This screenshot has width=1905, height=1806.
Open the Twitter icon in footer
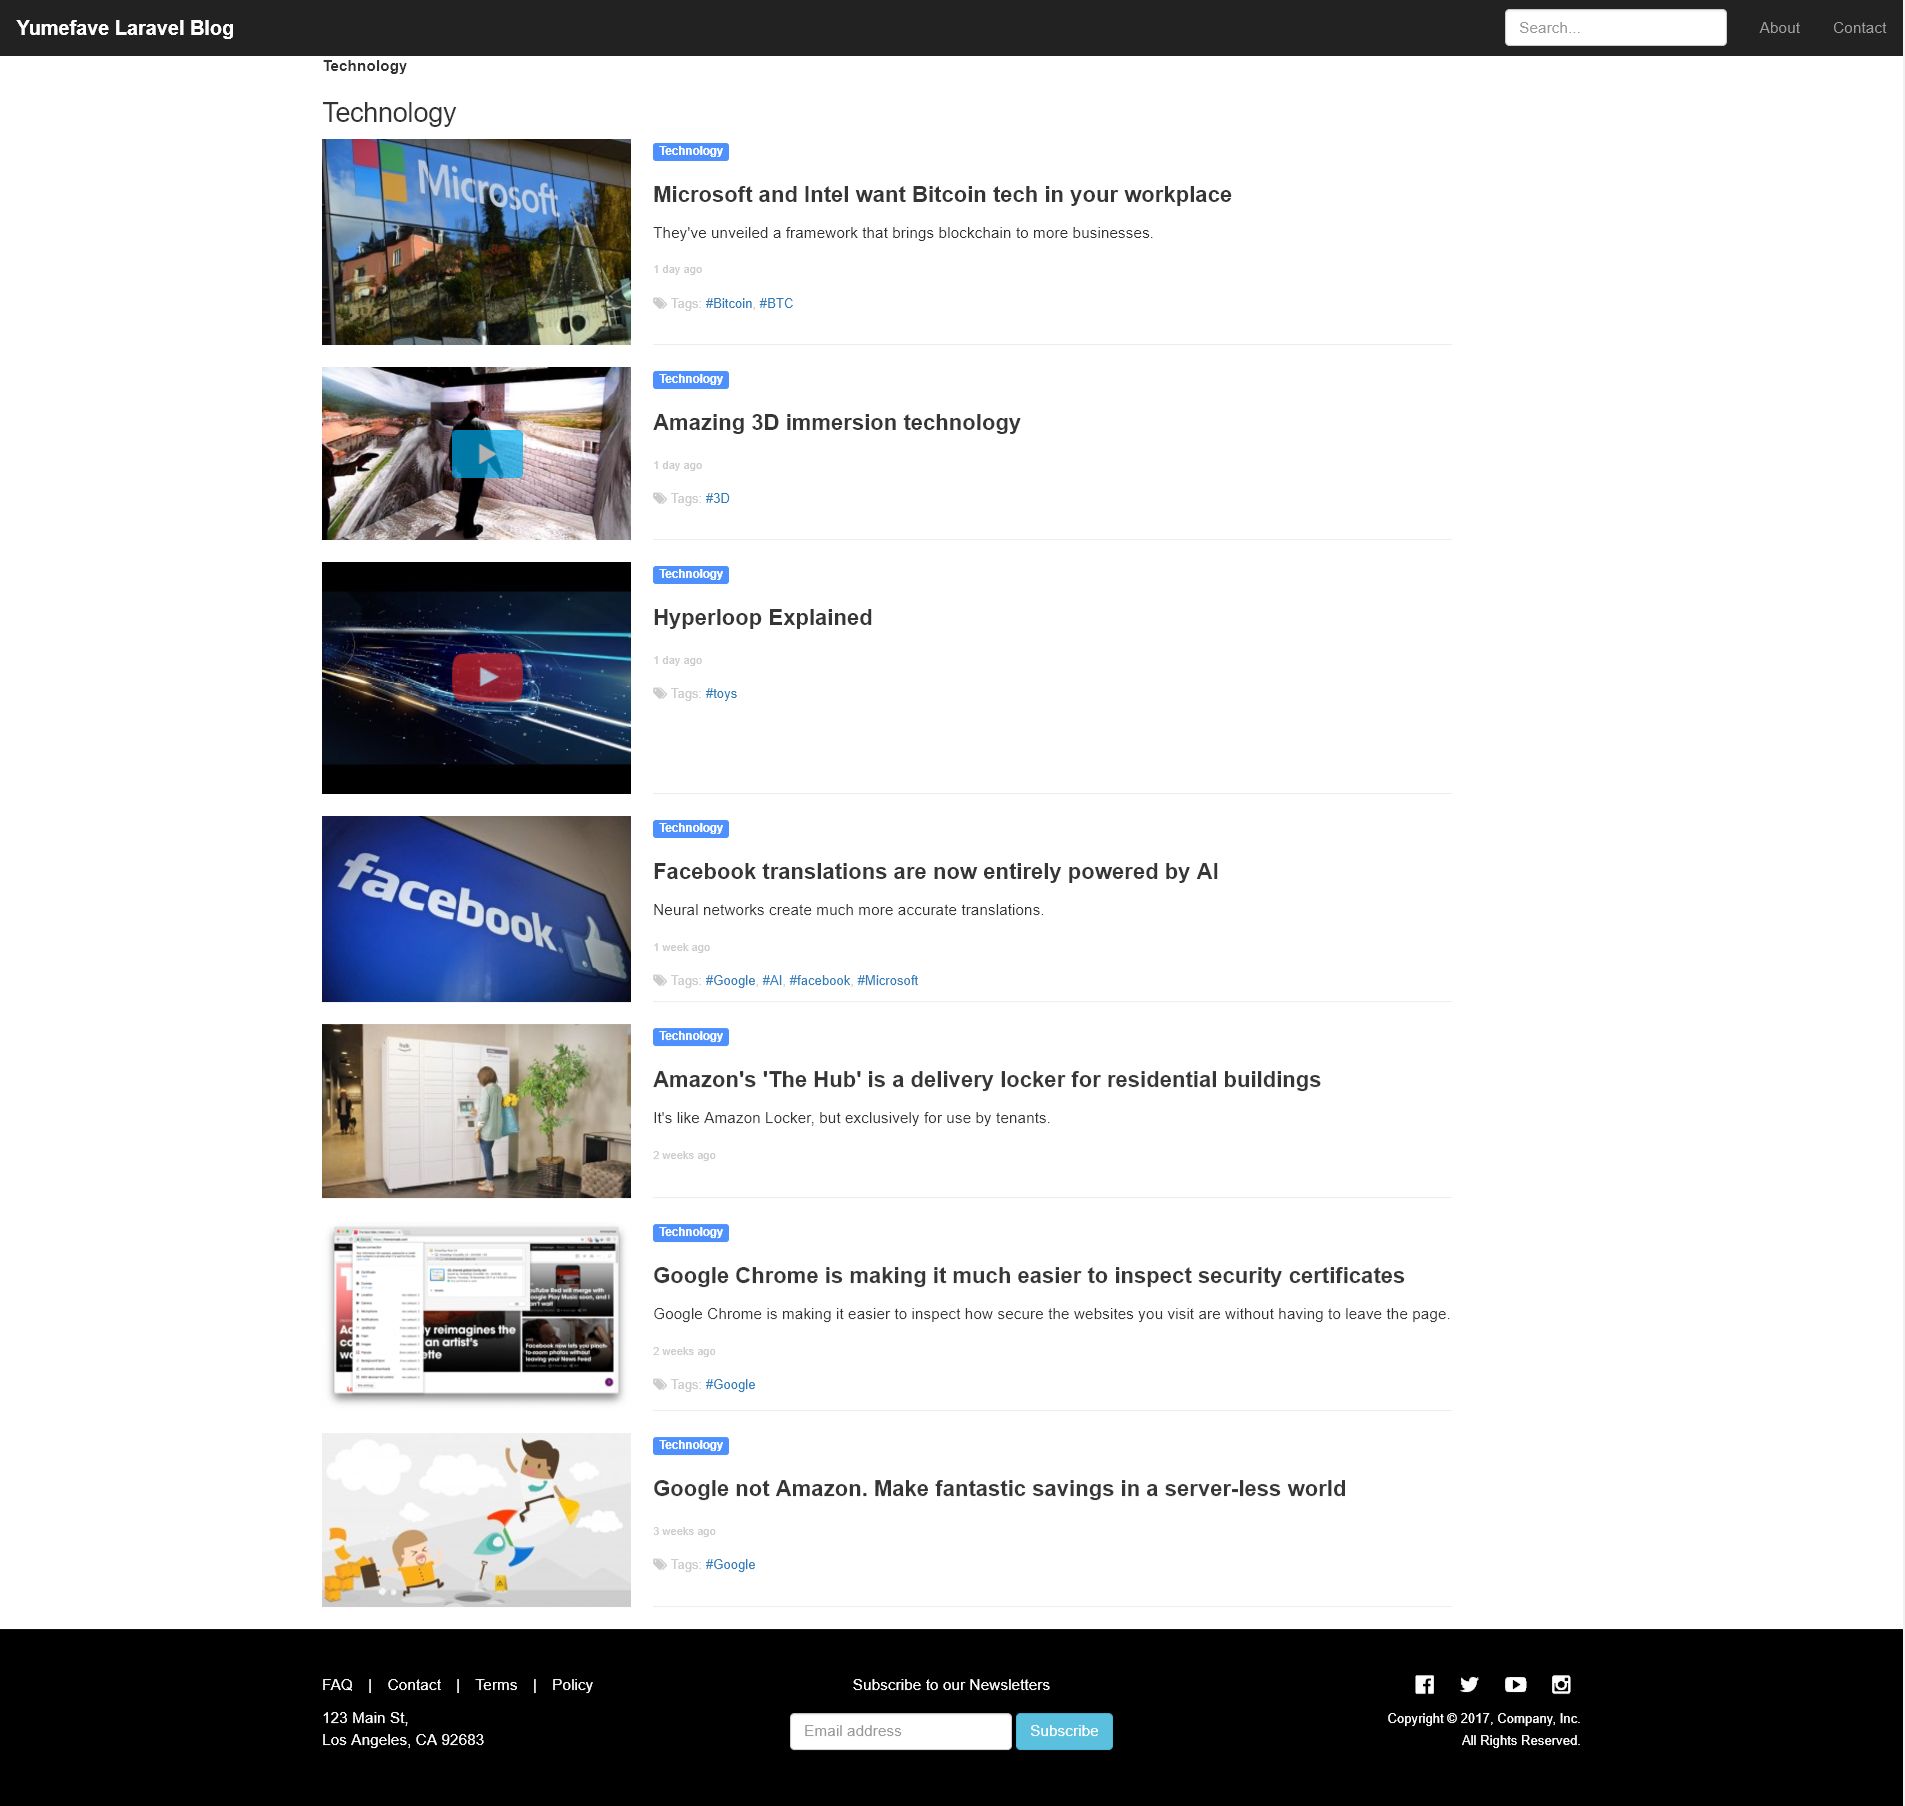(x=1469, y=1685)
